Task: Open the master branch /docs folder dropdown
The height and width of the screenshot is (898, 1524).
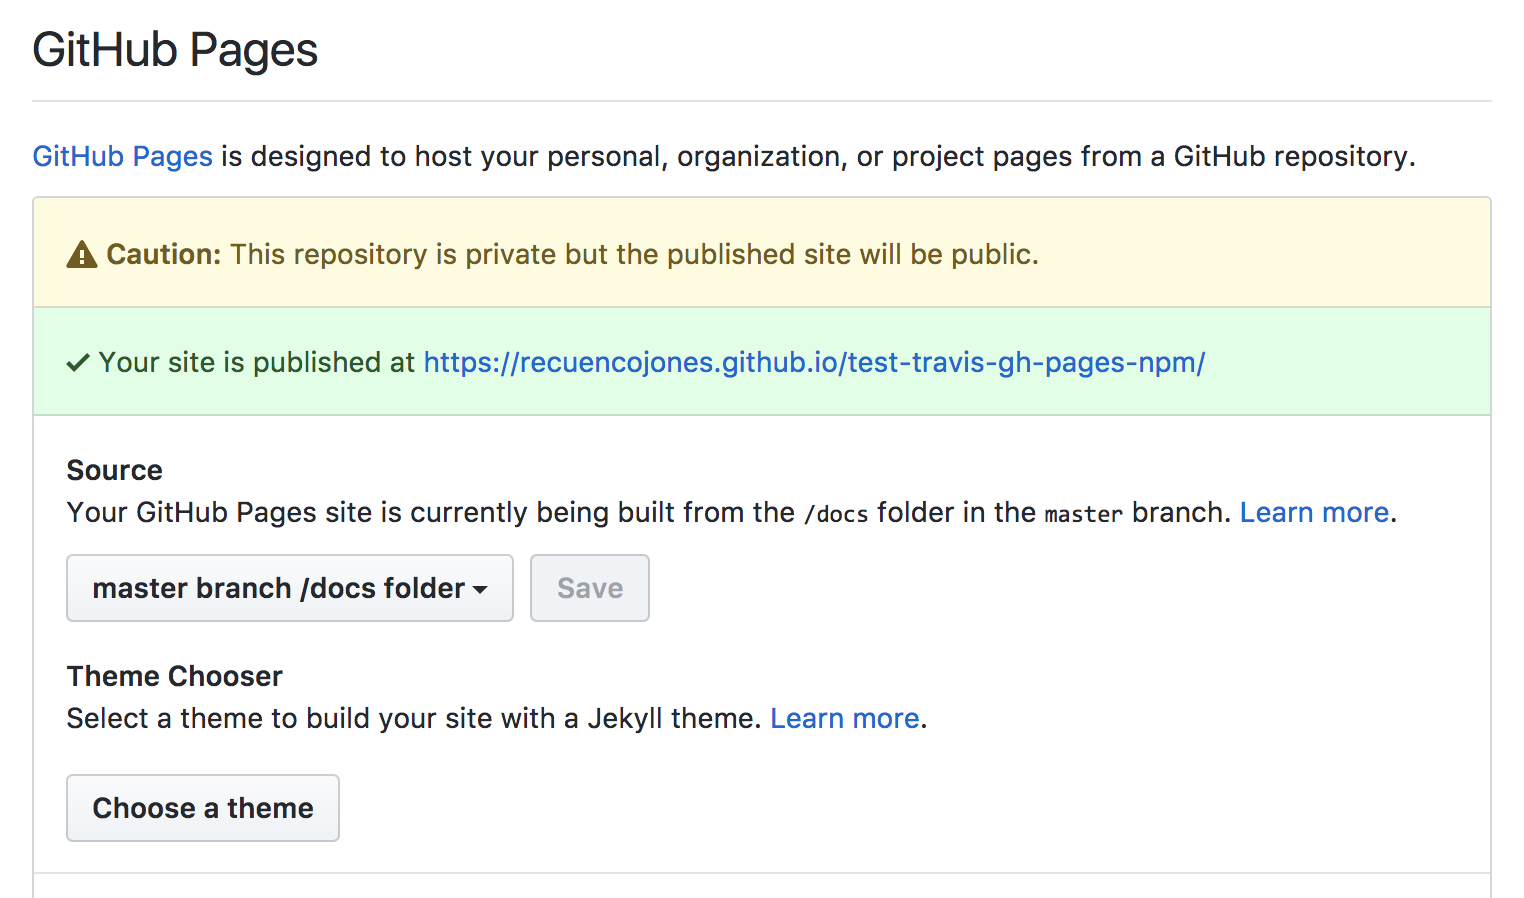Action: click(x=290, y=588)
